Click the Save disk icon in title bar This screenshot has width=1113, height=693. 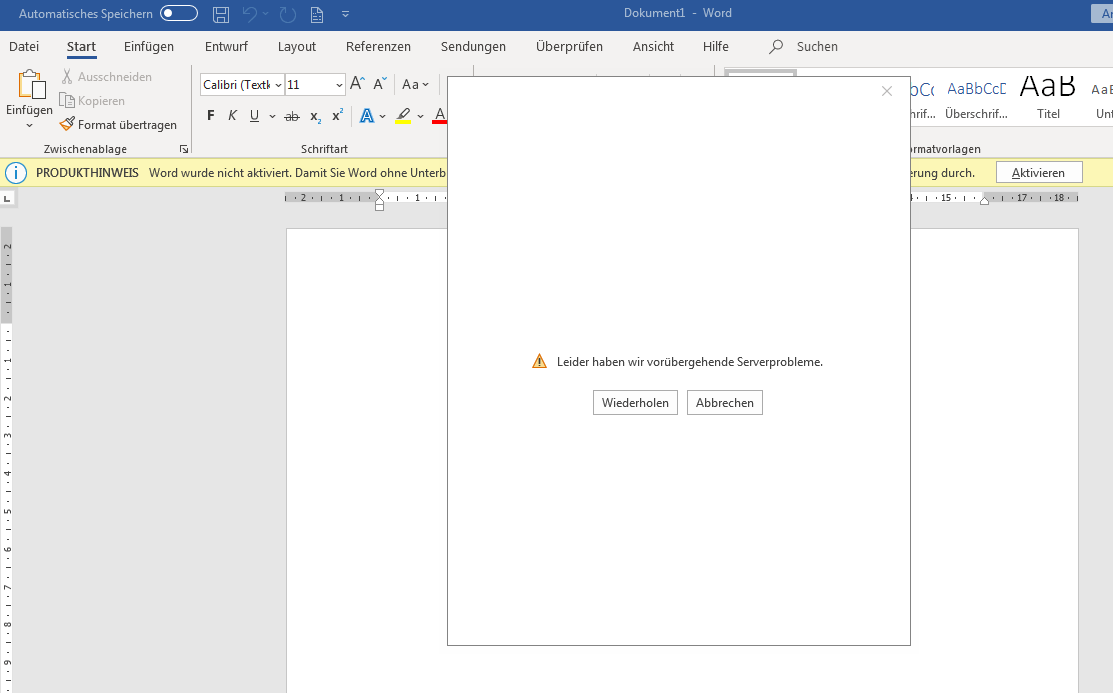point(221,14)
